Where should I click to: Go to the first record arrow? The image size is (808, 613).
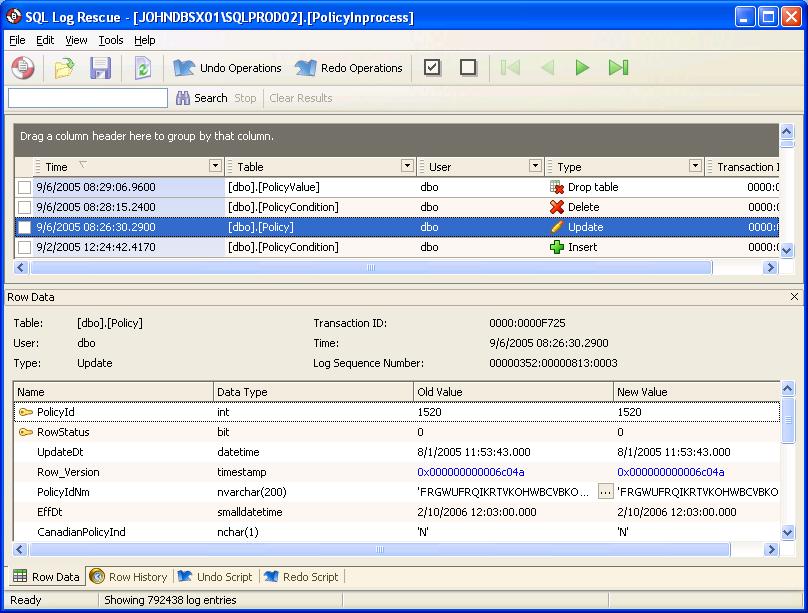[x=510, y=68]
